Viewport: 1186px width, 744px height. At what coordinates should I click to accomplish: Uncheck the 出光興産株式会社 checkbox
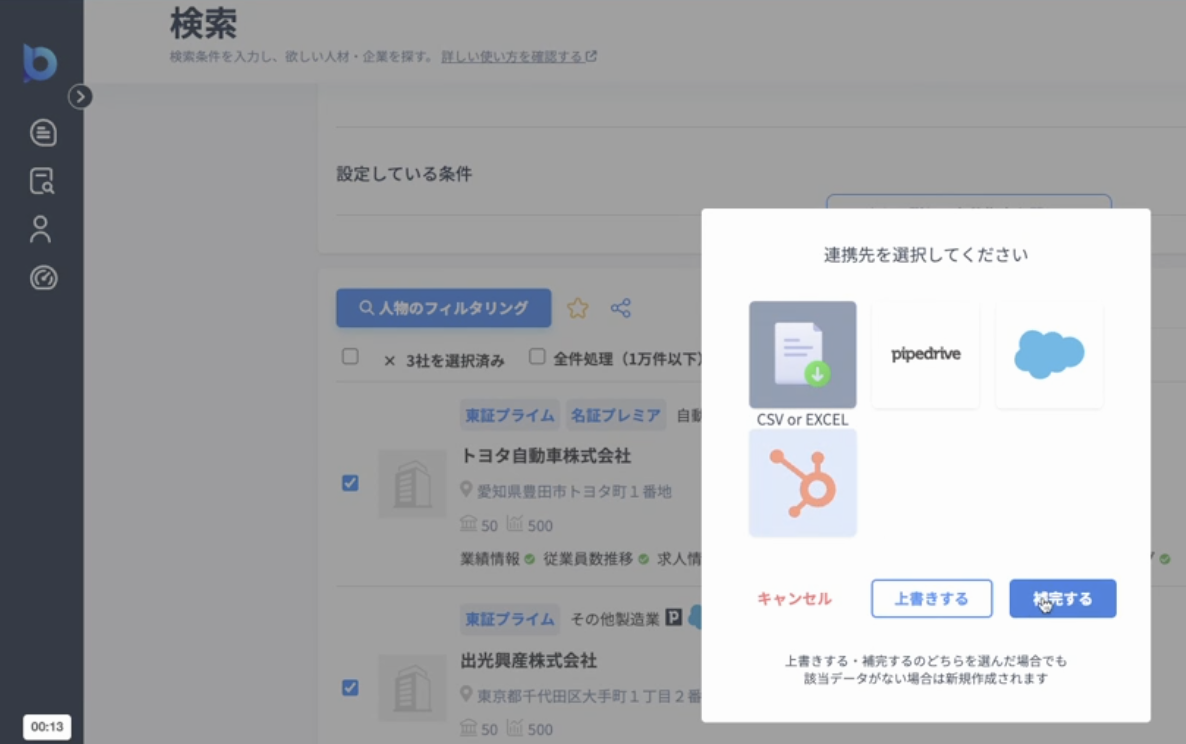350,687
